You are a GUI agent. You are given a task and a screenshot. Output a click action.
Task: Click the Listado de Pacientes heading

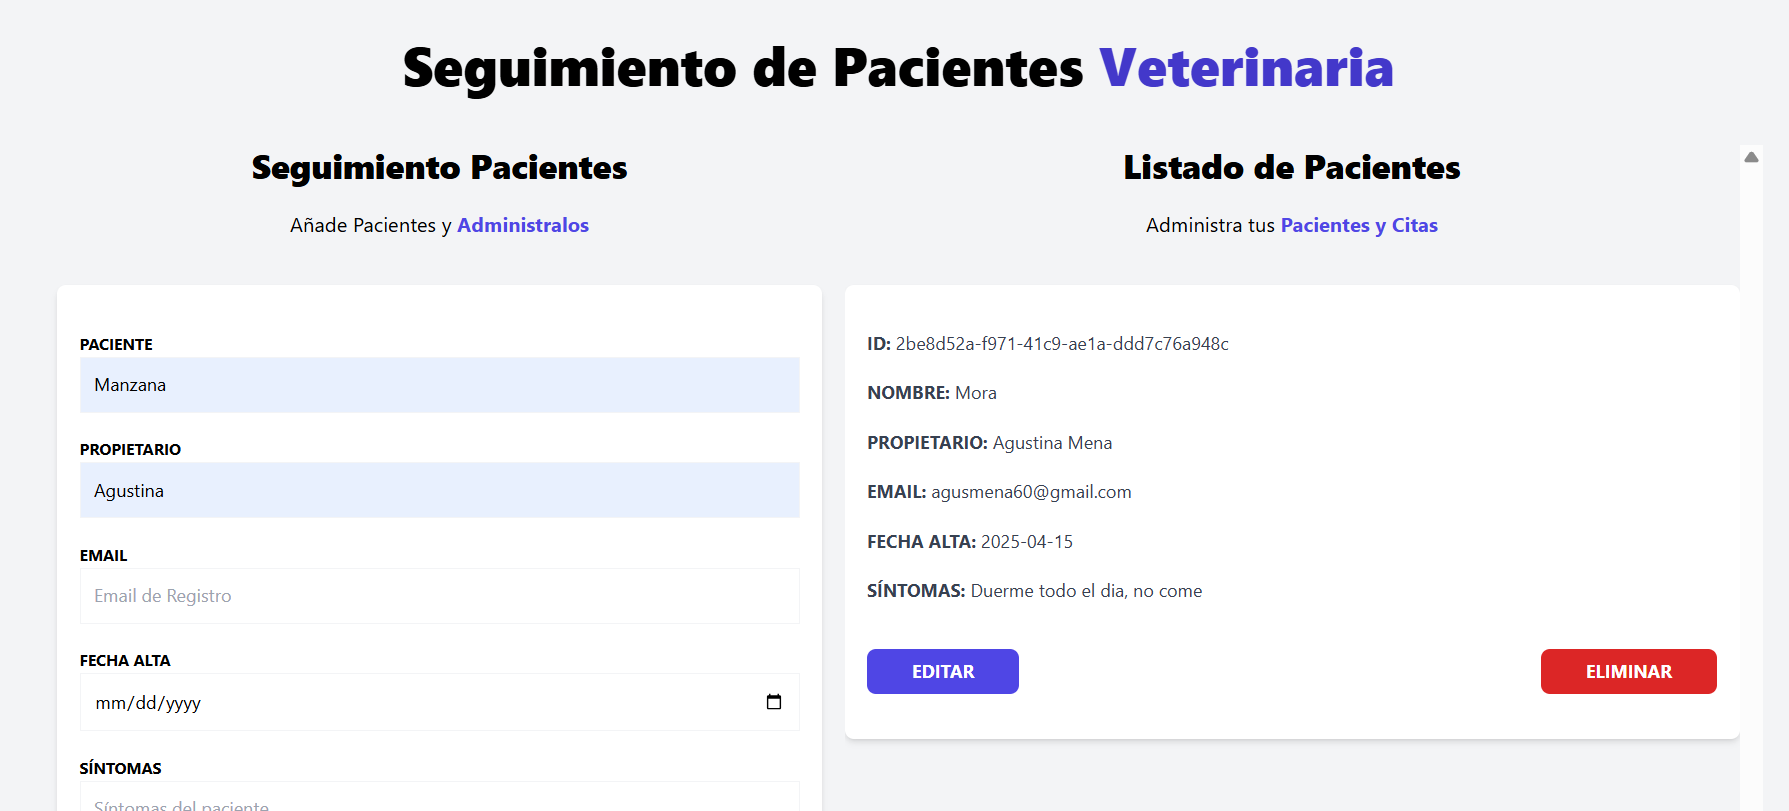pyautogui.click(x=1291, y=168)
